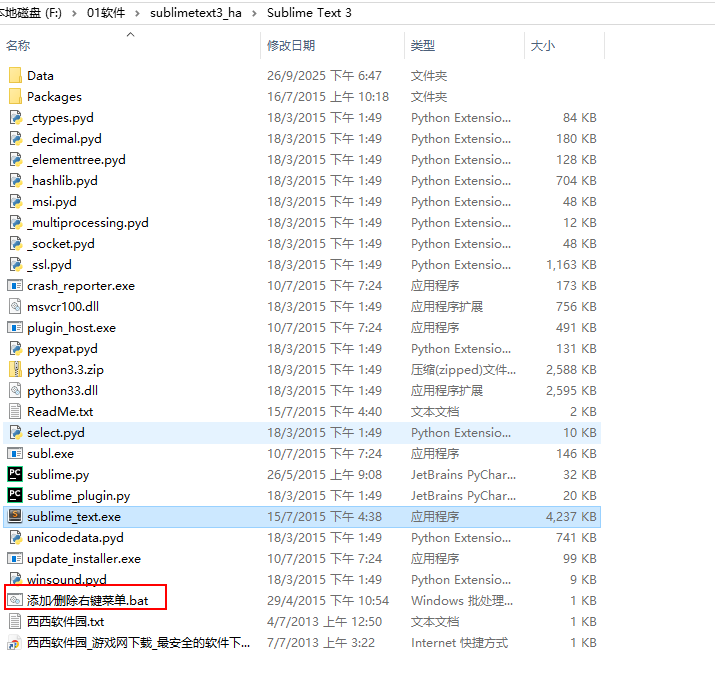Click the 2,595 KB size value
The image size is (715, 680).
pos(571,391)
